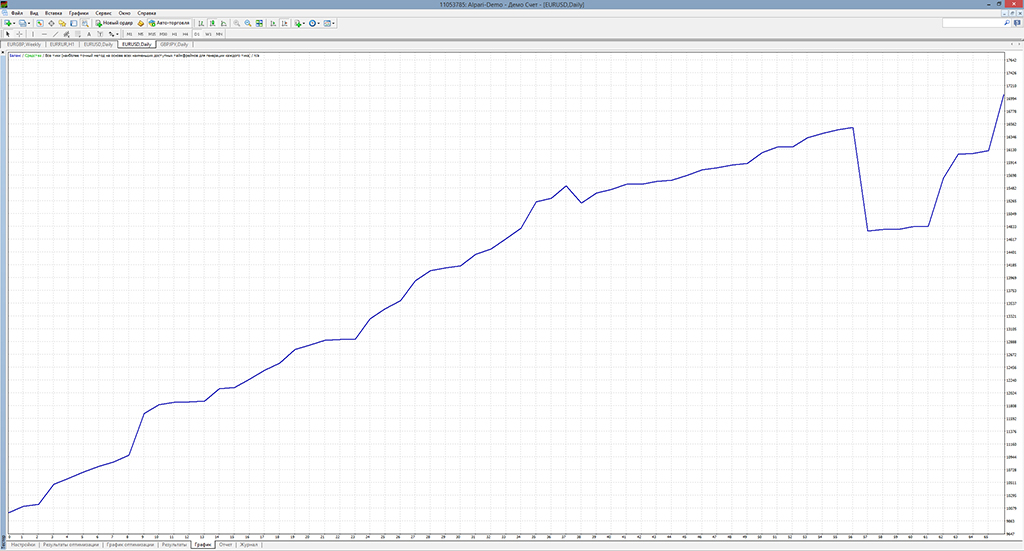Click the profiles icon

click(22, 24)
